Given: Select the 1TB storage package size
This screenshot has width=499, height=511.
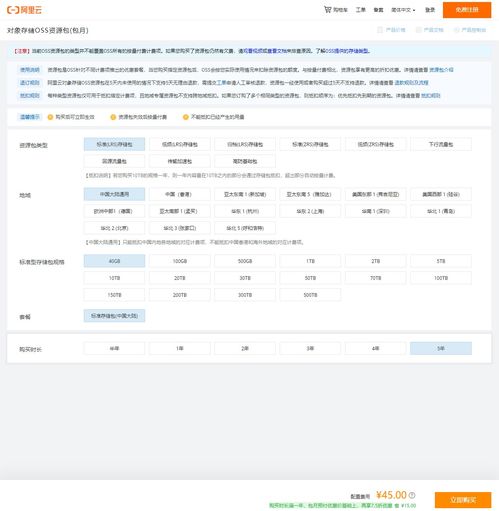Looking at the screenshot, I should pyautogui.click(x=310, y=261).
